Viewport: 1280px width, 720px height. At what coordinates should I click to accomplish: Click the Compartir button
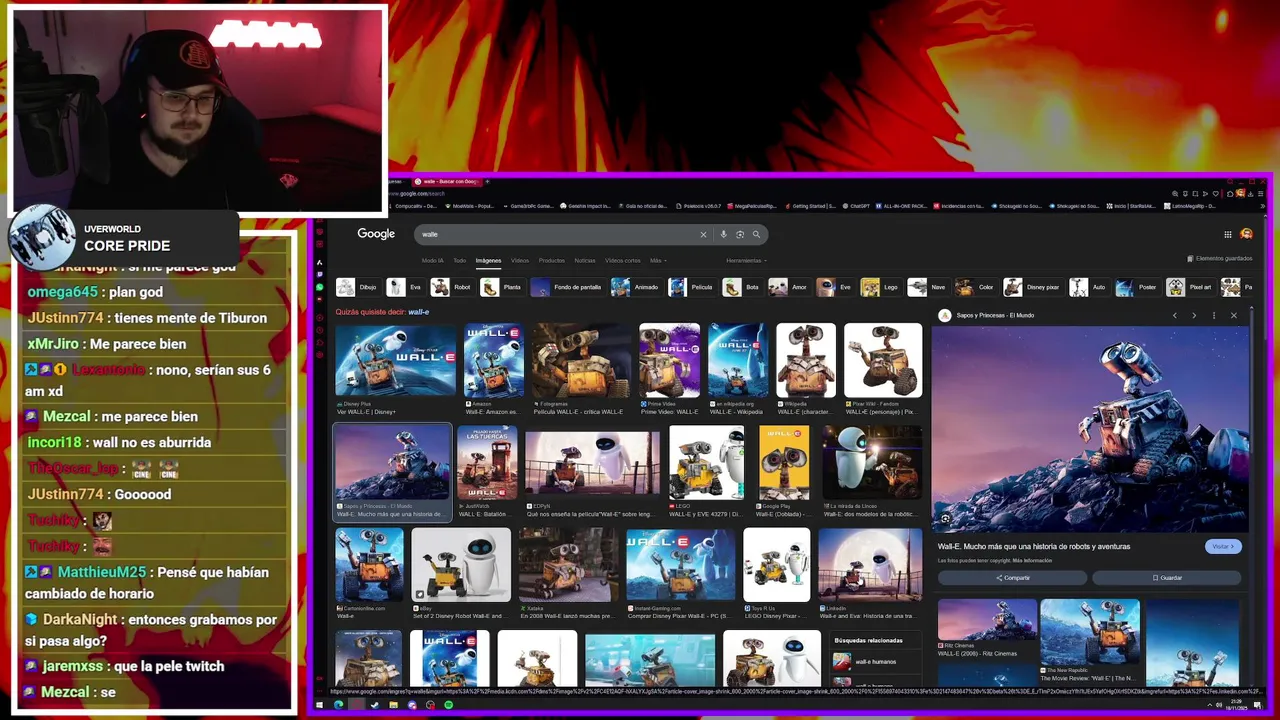[x=1012, y=578]
